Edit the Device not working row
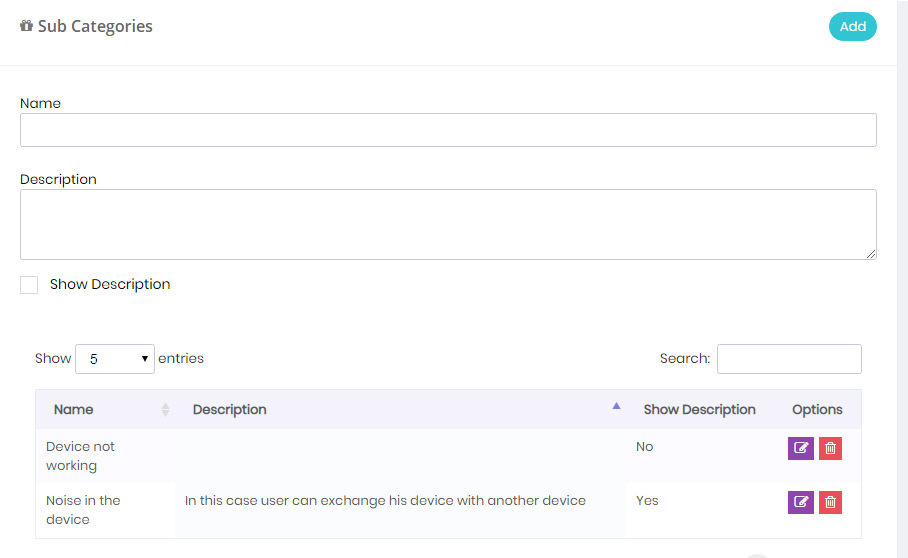The height and width of the screenshot is (558, 908). click(x=800, y=448)
